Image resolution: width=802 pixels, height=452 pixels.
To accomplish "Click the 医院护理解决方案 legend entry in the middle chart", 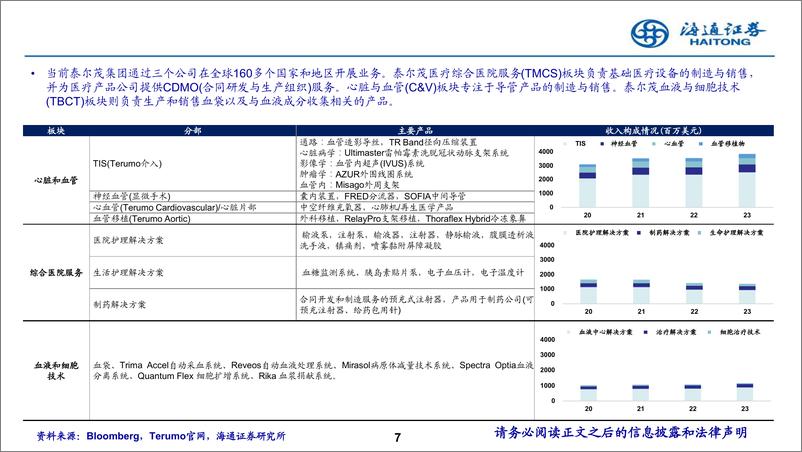I will click(596, 233).
